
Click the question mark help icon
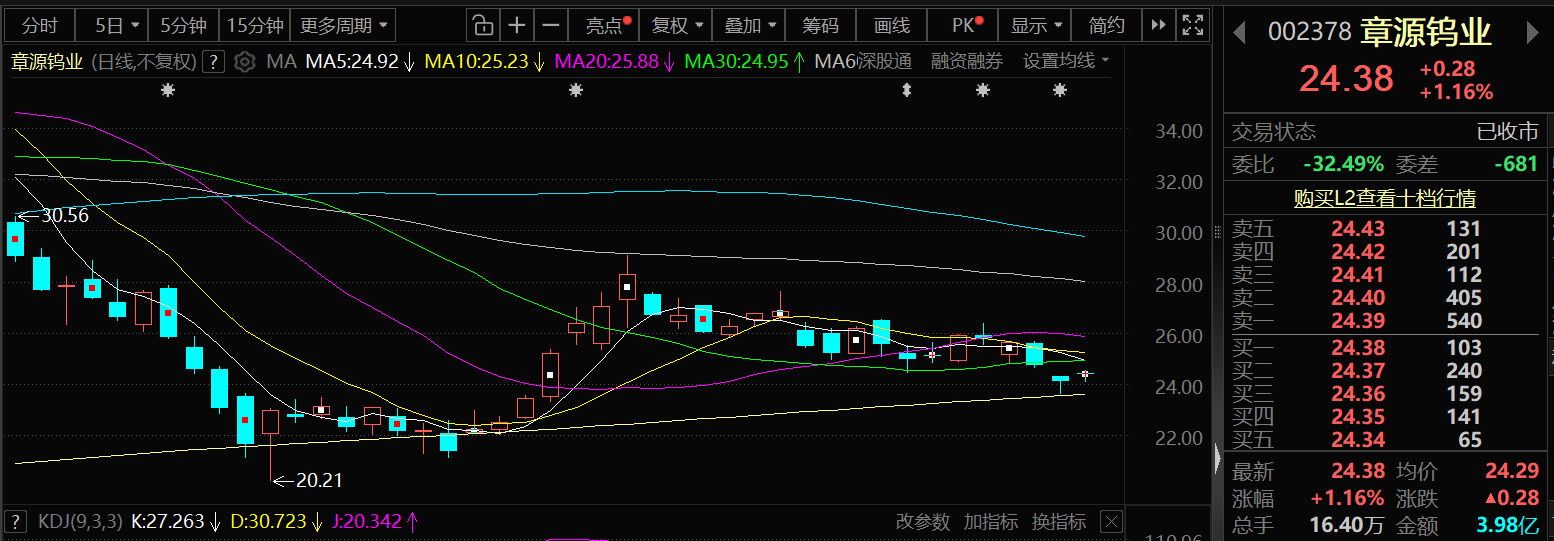pyautogui.click(x=212, y=62)
